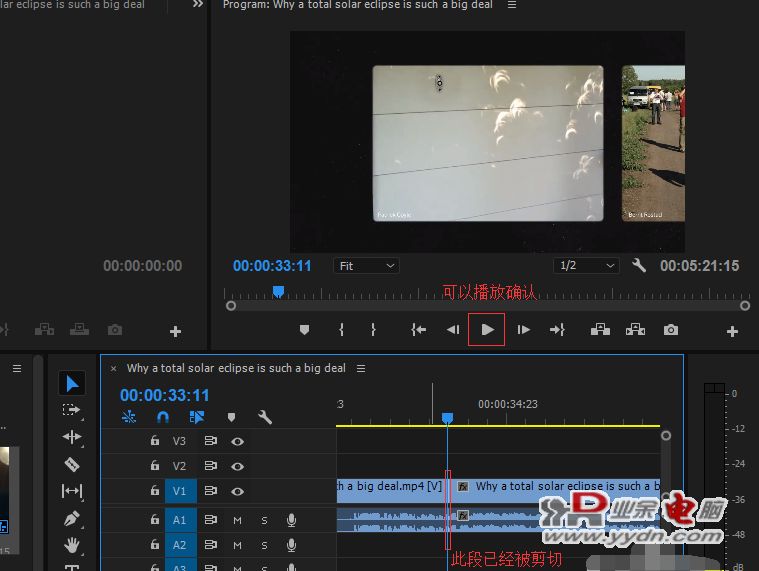The image size is (759, 571).
Task: Close the sequence tab in timeline
Action: (x=113, y=369)
